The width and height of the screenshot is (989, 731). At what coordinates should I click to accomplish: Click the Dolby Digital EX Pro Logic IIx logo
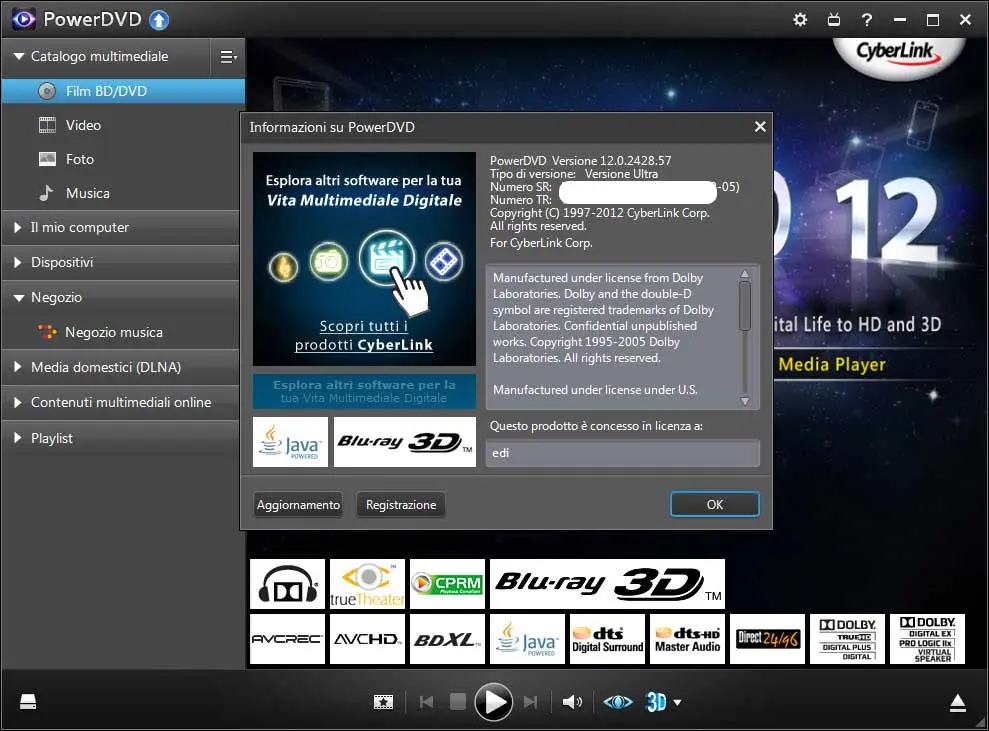pos(927,639)
